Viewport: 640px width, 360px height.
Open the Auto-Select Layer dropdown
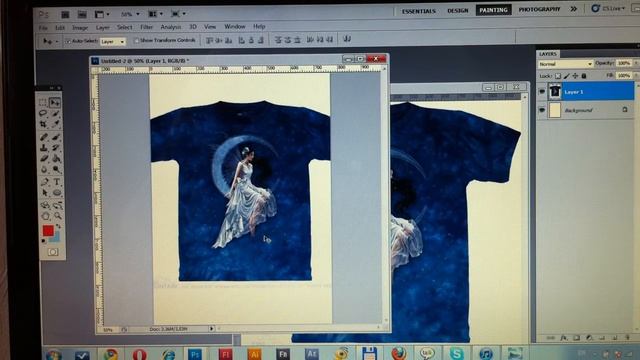(113, 42)
